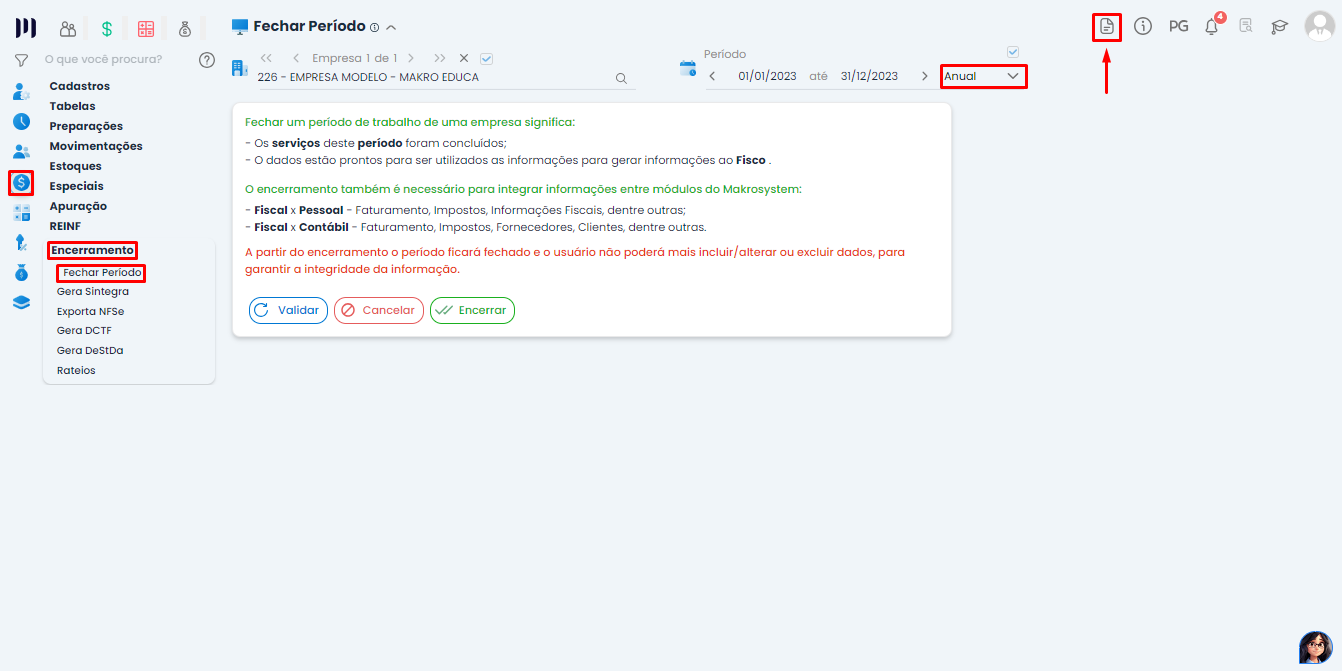
Task: Click the graduation cap training icon
Action: tap(1279, 27)
